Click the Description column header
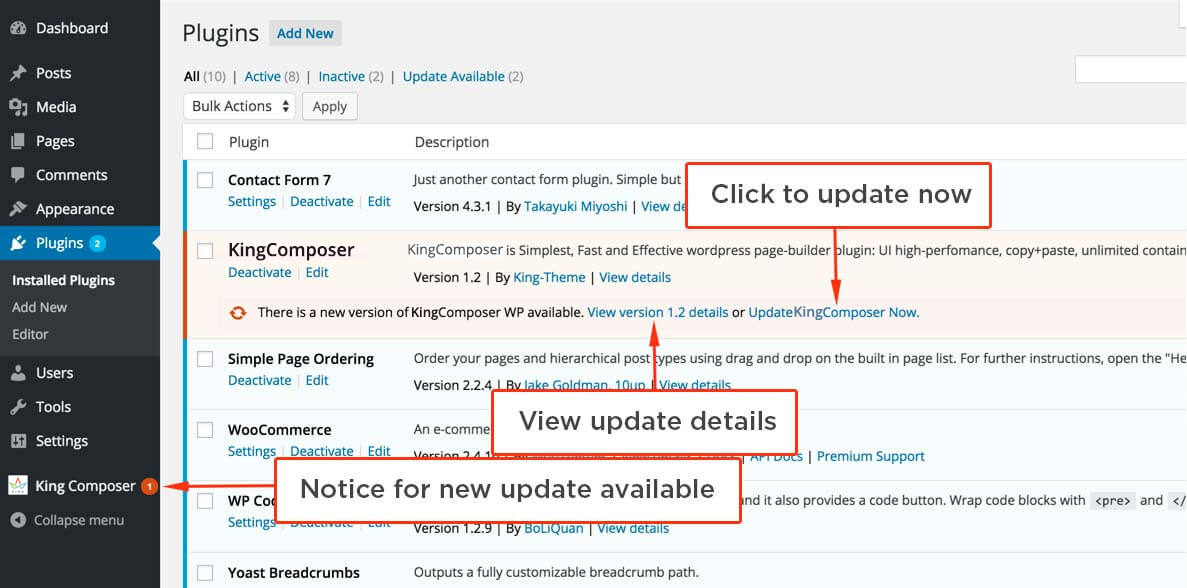Screen dimensions: 1187x588 tap(452, 142)
